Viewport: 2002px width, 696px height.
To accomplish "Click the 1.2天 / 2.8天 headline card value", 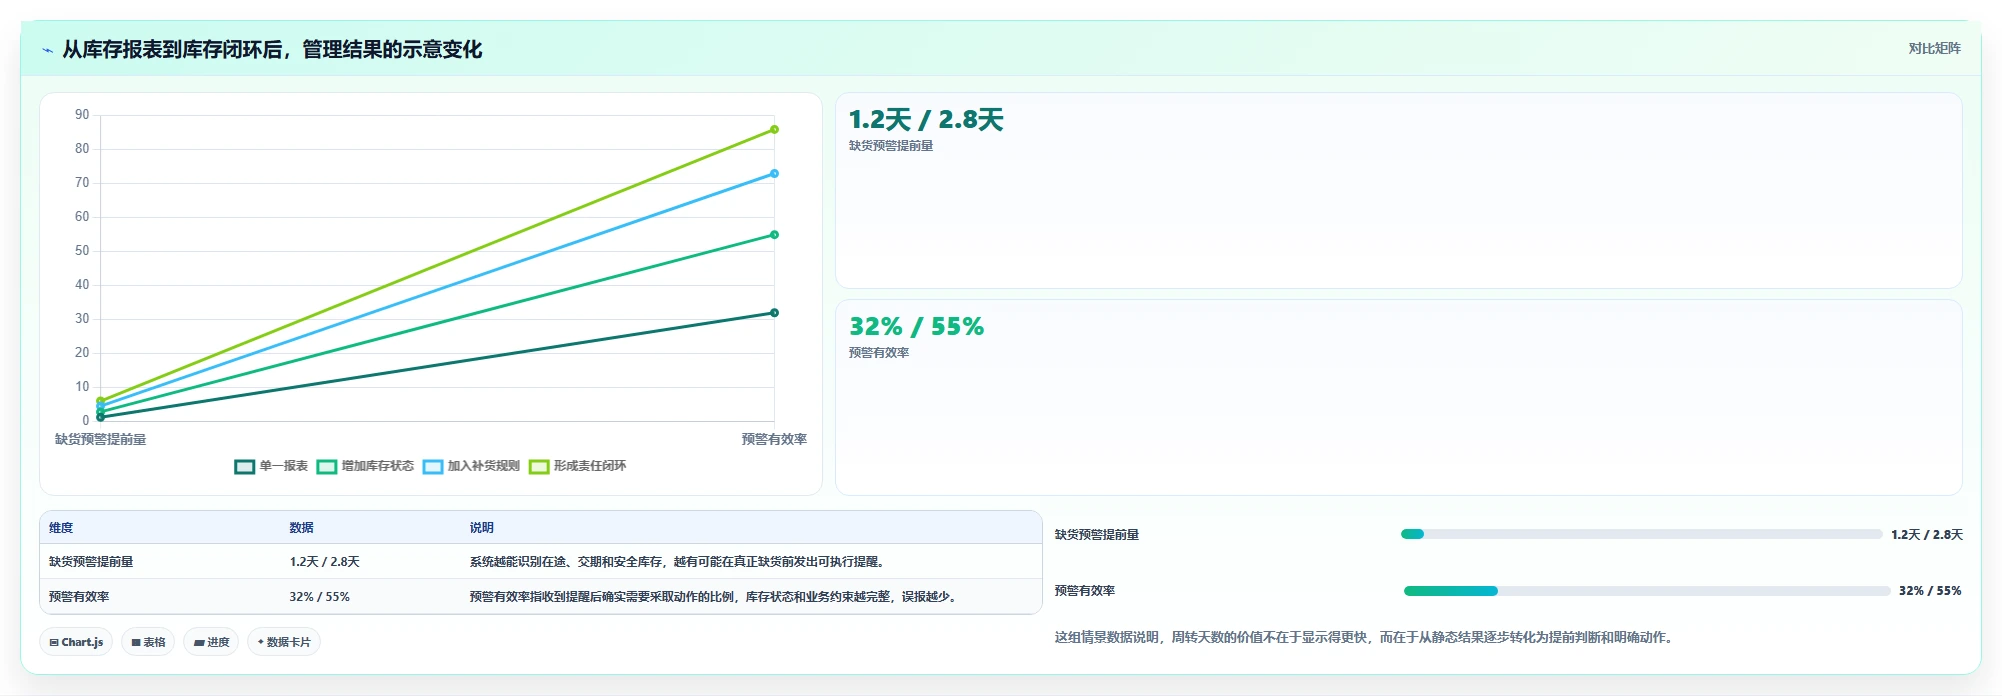I will coord(926,120).
